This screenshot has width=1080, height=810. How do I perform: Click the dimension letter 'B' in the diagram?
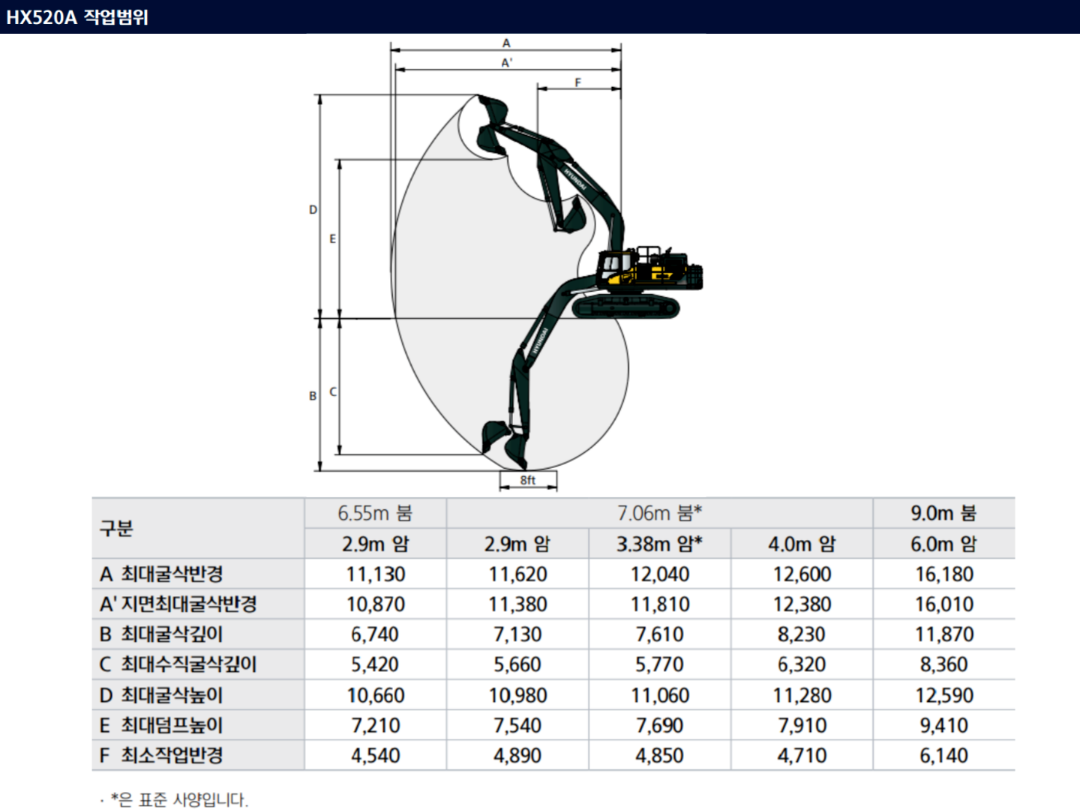click(x=313, y=396)
